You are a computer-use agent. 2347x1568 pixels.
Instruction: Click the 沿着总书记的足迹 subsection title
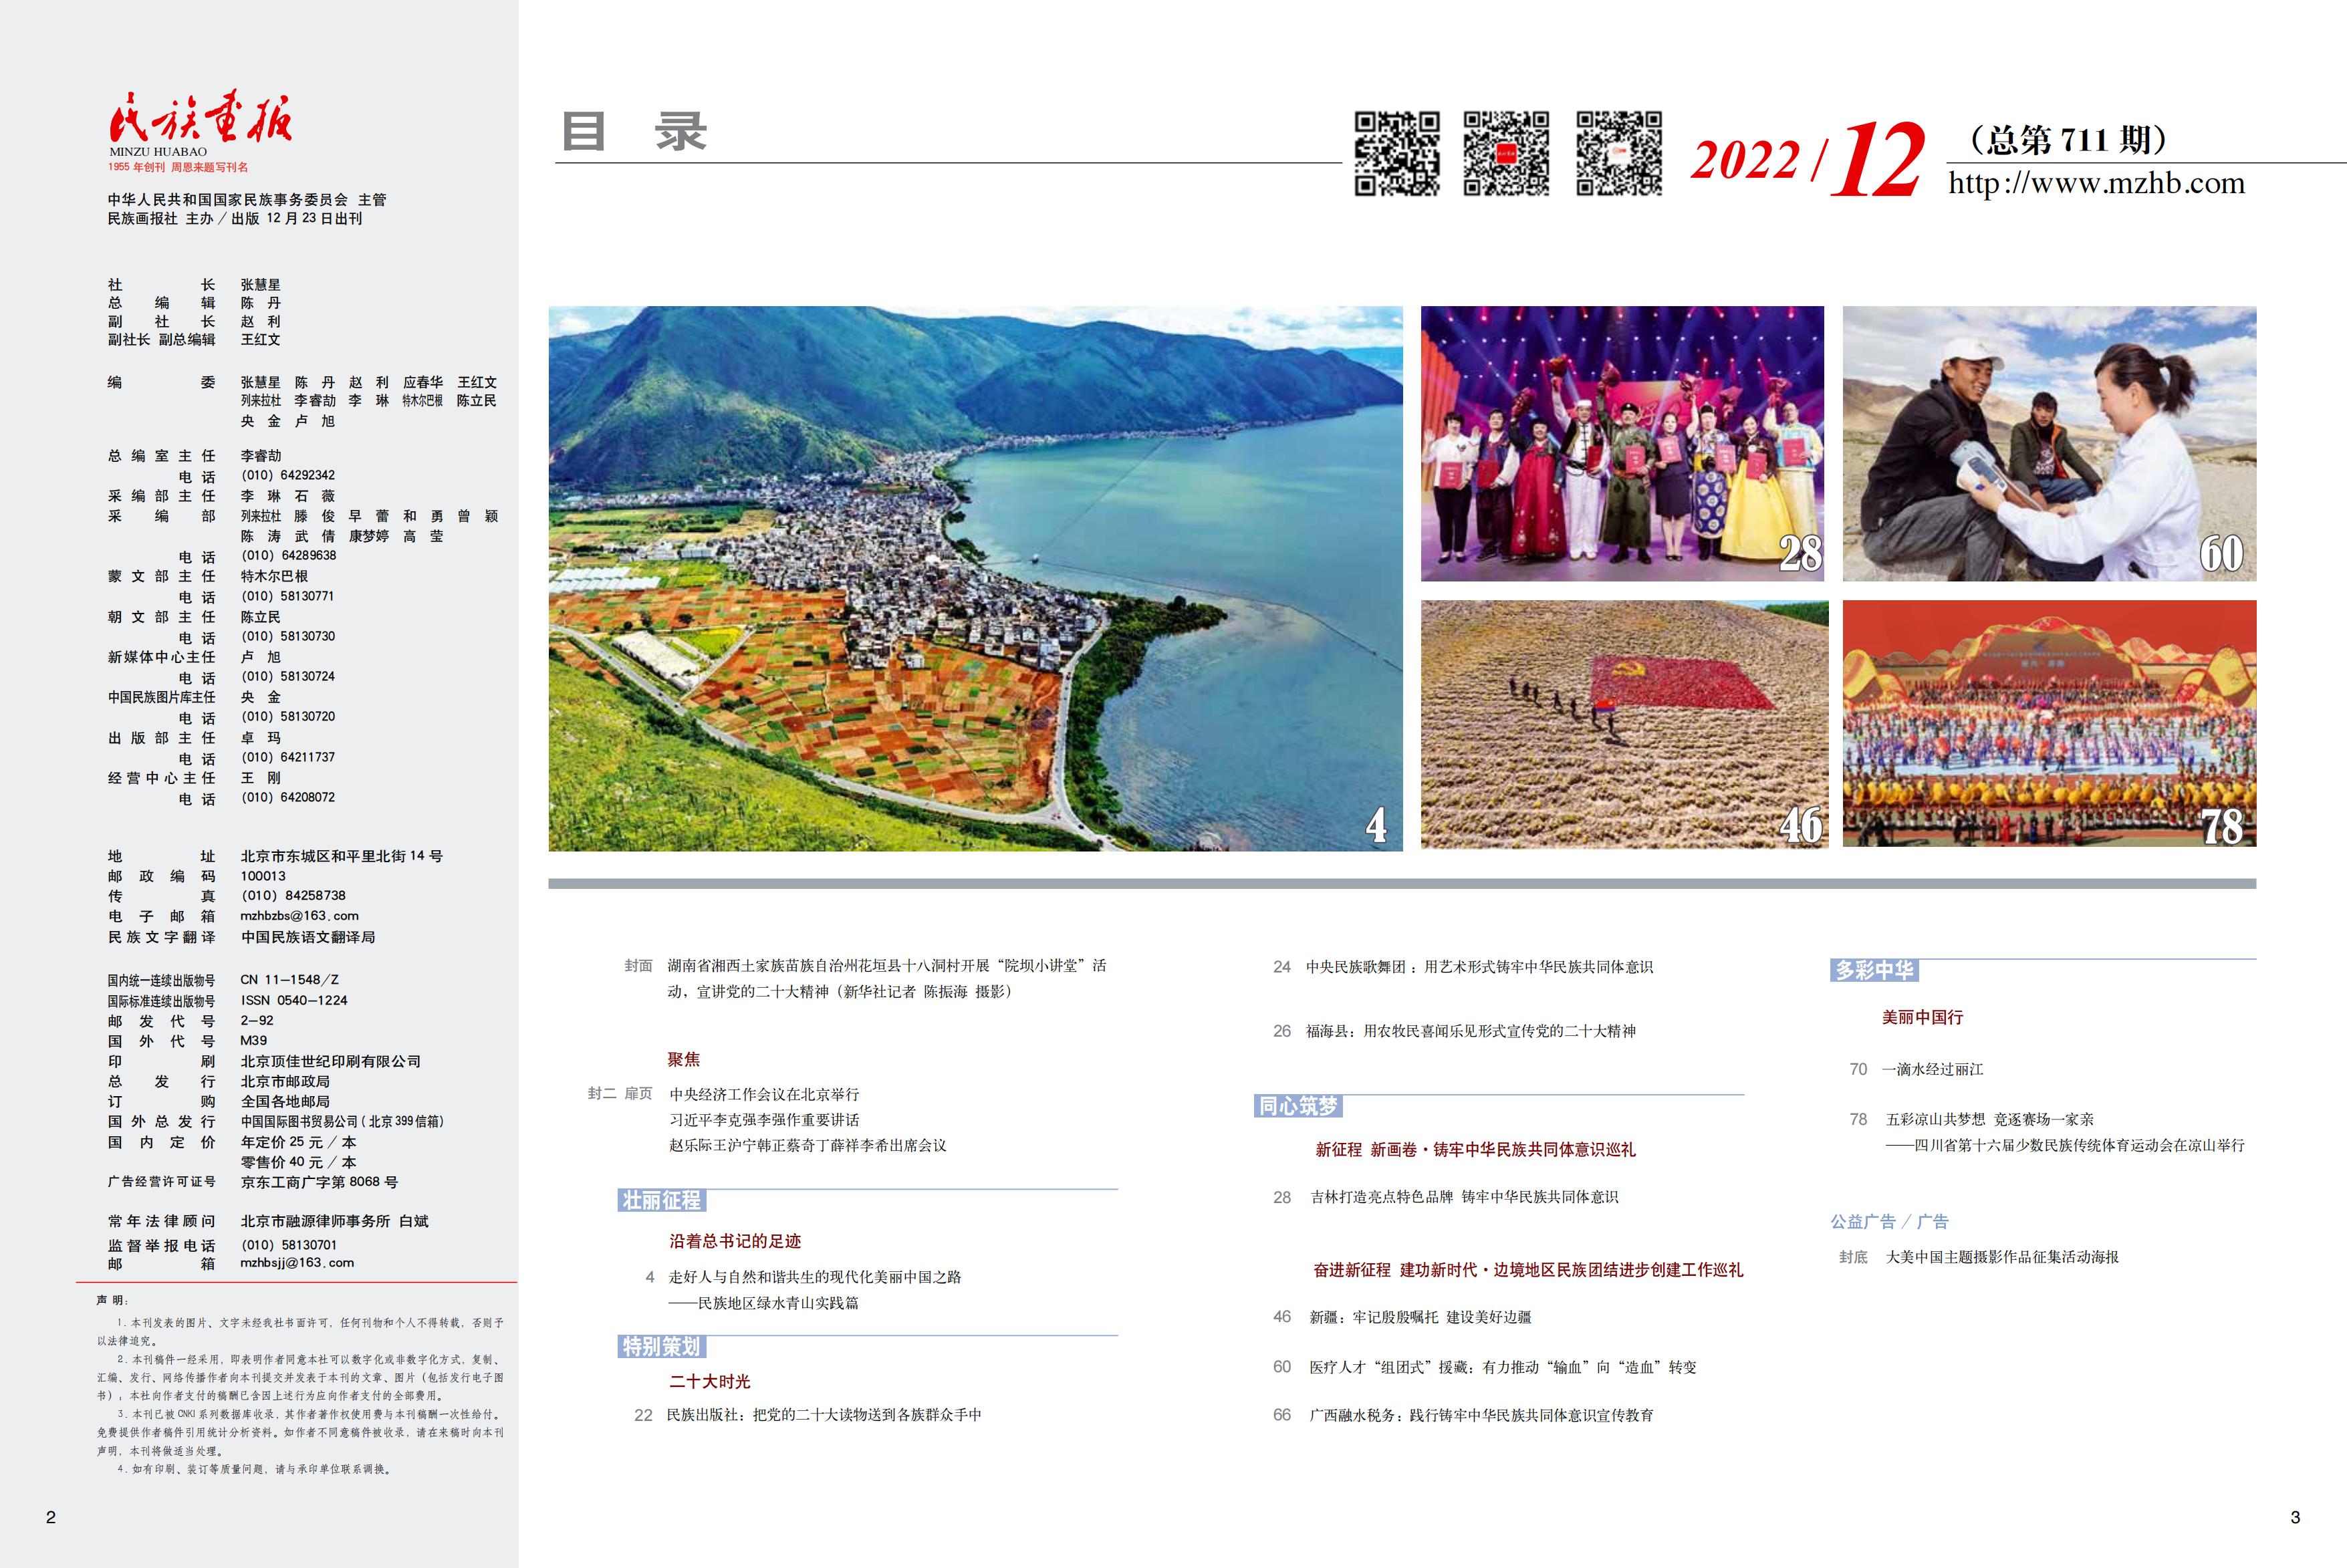point(735,1241)
